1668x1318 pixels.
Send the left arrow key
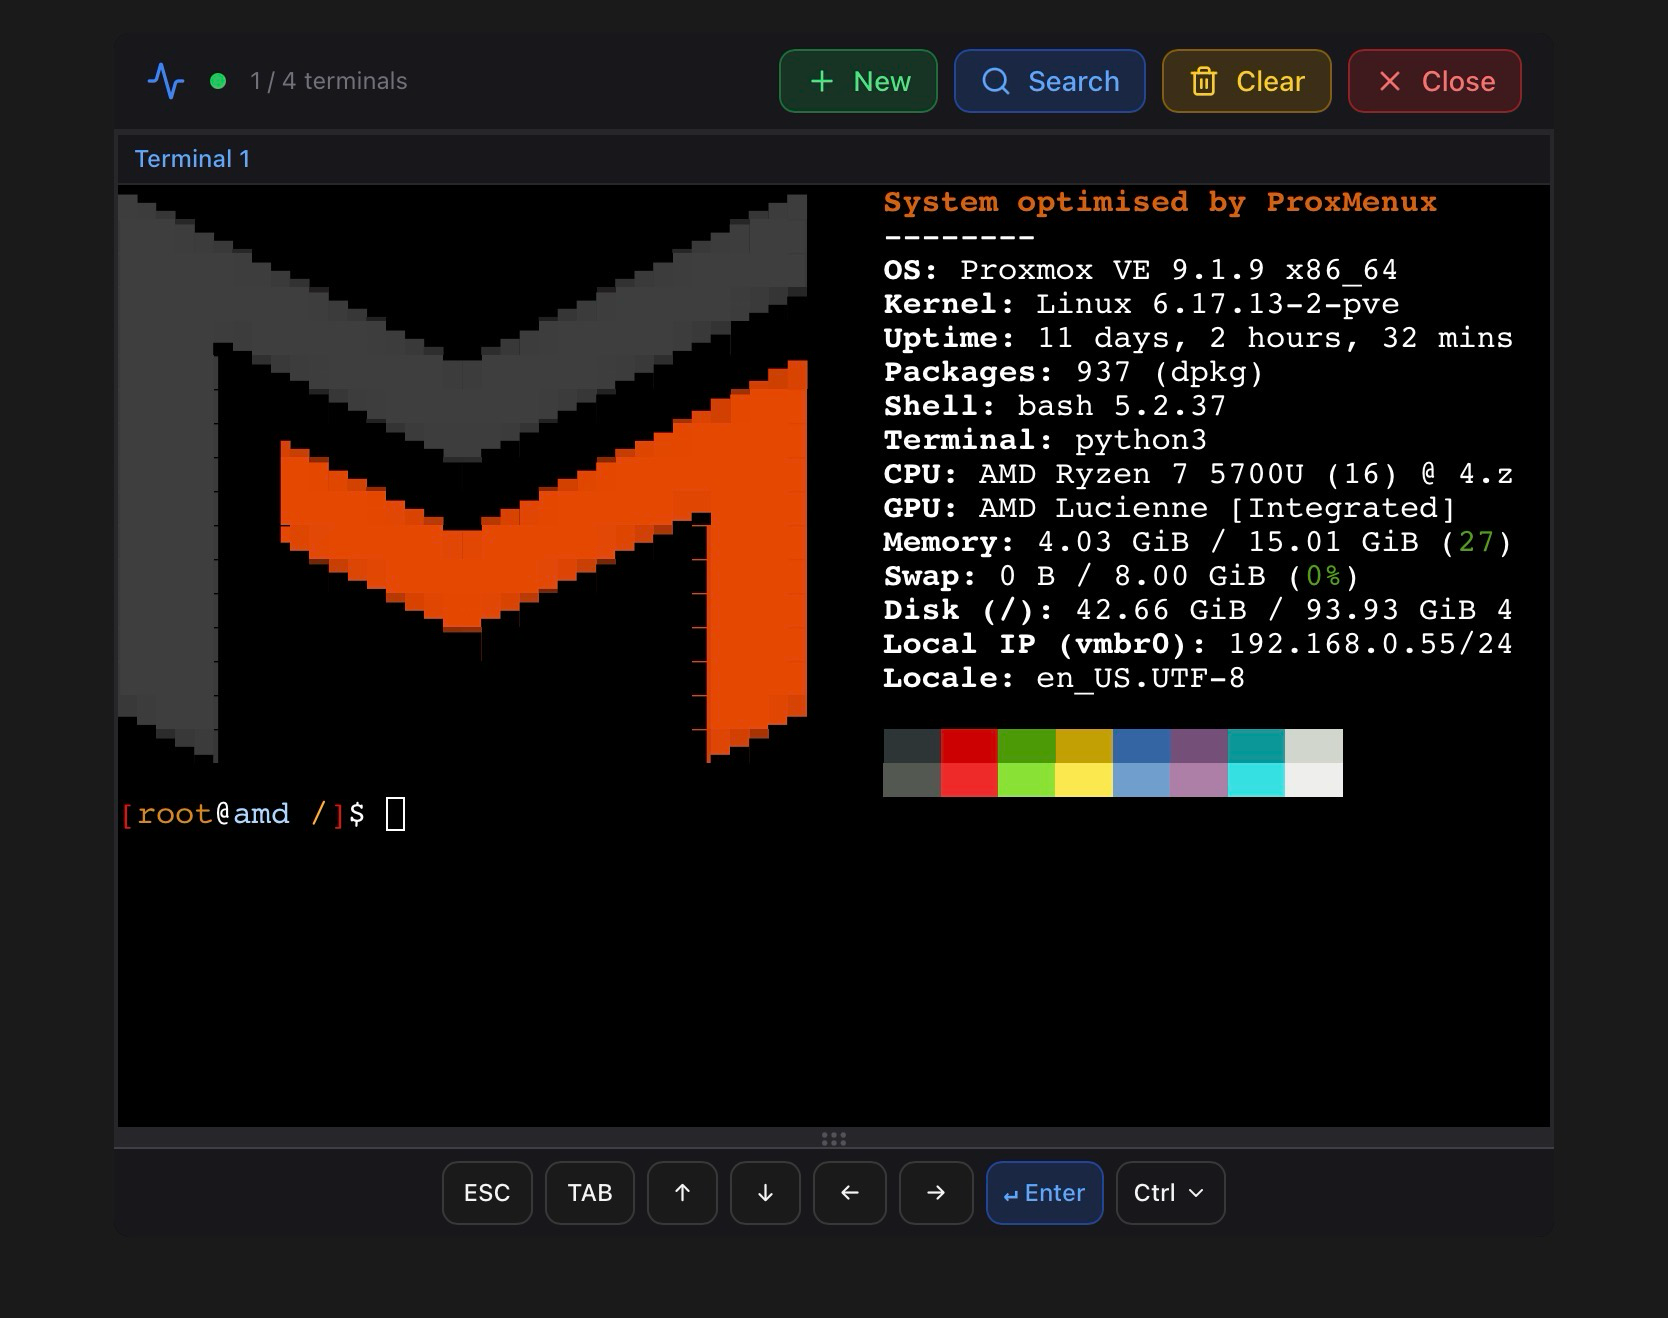850,1193
